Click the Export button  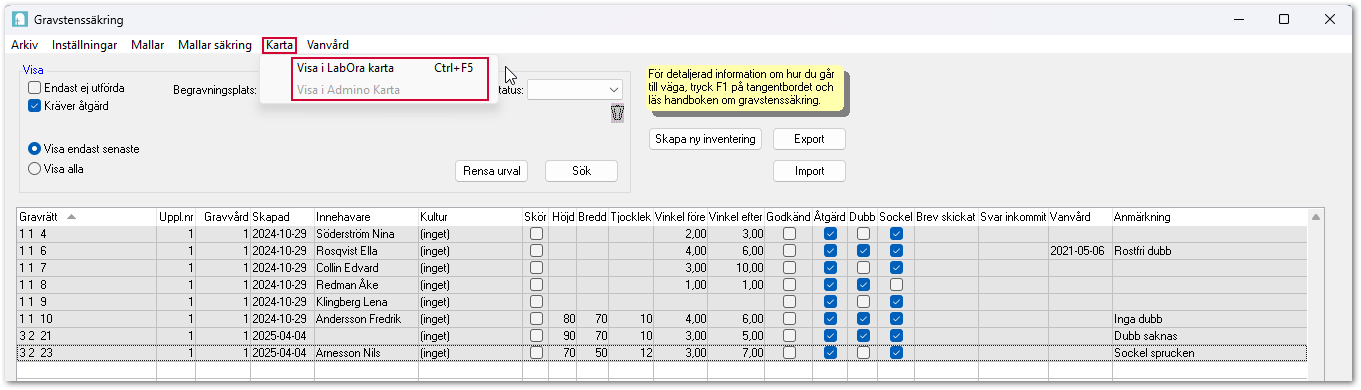809,139
